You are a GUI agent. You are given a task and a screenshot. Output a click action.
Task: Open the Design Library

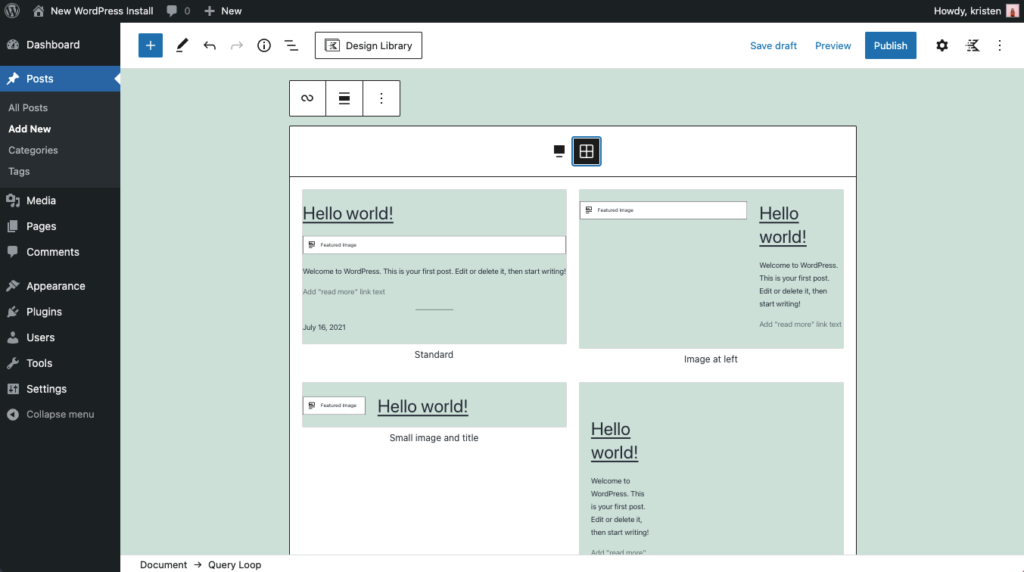point(369,45)
